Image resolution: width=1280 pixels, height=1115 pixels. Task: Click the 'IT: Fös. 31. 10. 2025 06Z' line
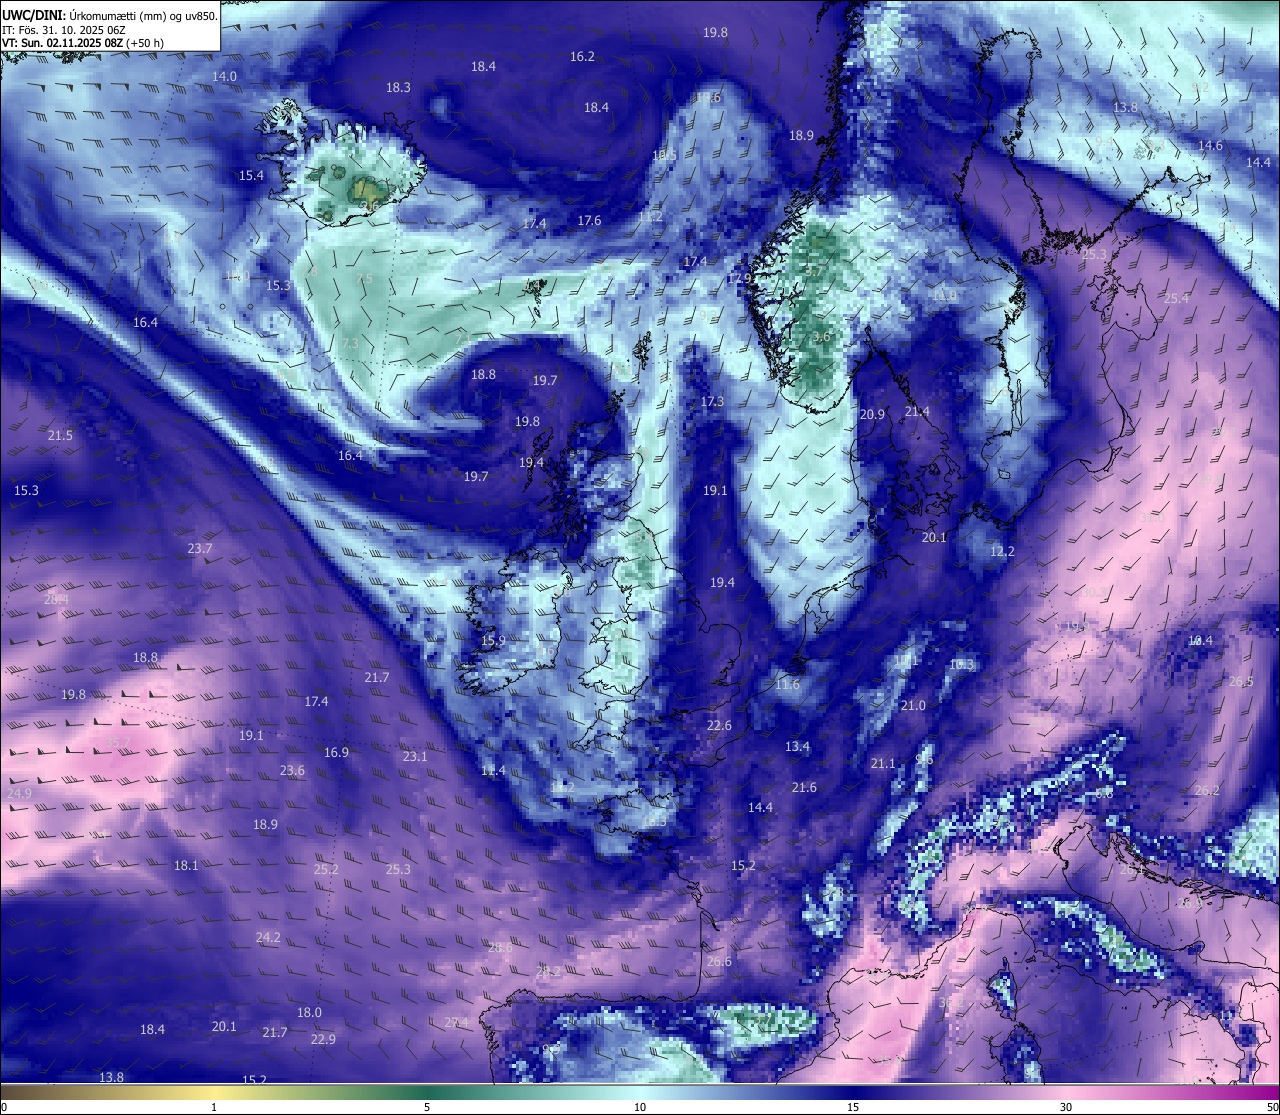pos(64,29)
